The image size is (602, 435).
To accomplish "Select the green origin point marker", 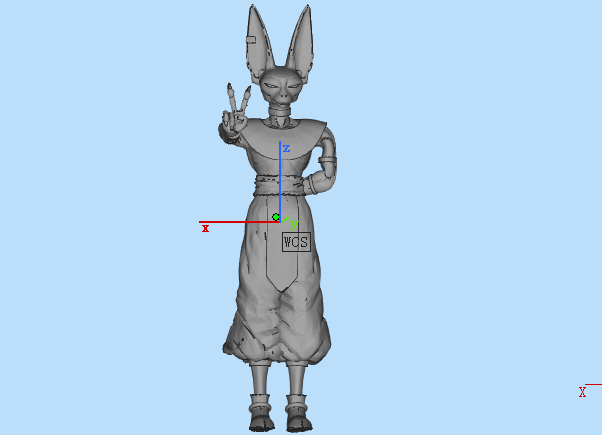I will tap(275, 217).
